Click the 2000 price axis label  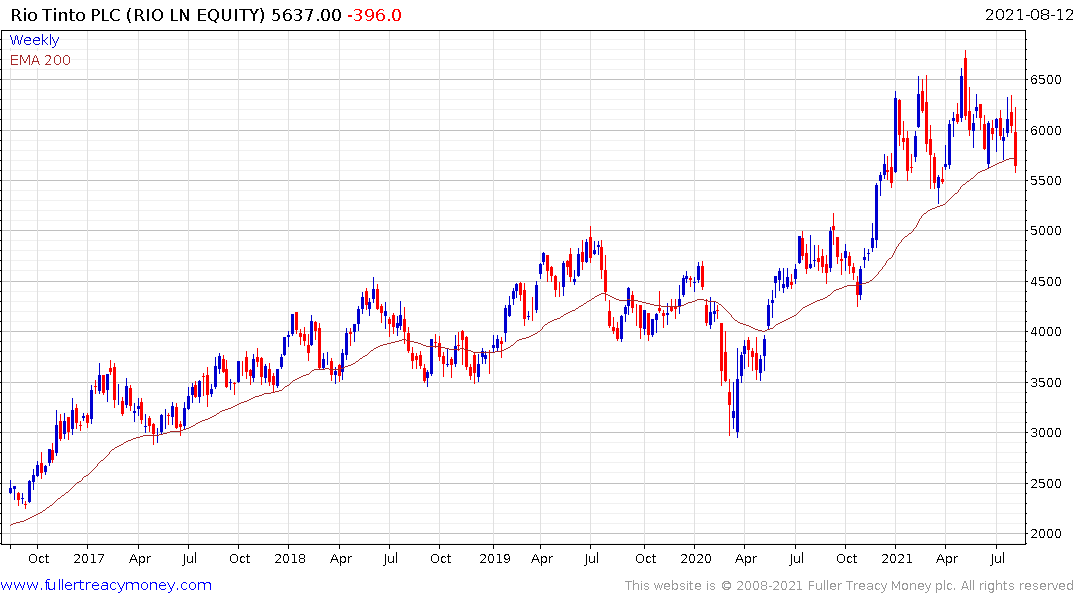(x=1046, y=533)
